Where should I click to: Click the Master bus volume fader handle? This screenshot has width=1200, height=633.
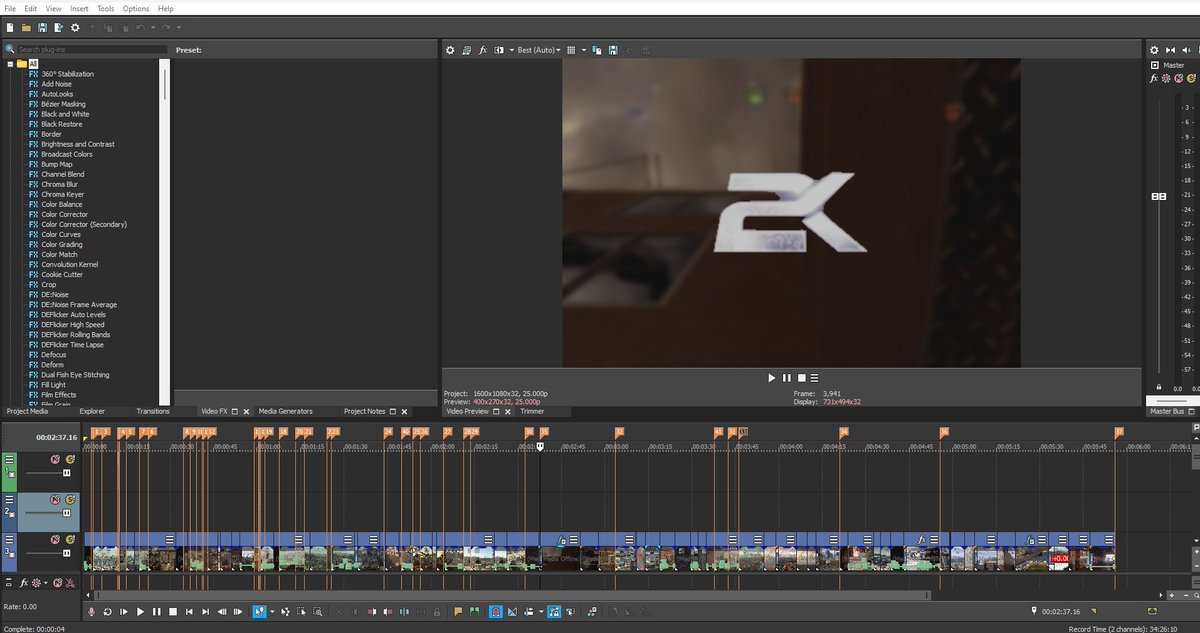coord(1159,197)
